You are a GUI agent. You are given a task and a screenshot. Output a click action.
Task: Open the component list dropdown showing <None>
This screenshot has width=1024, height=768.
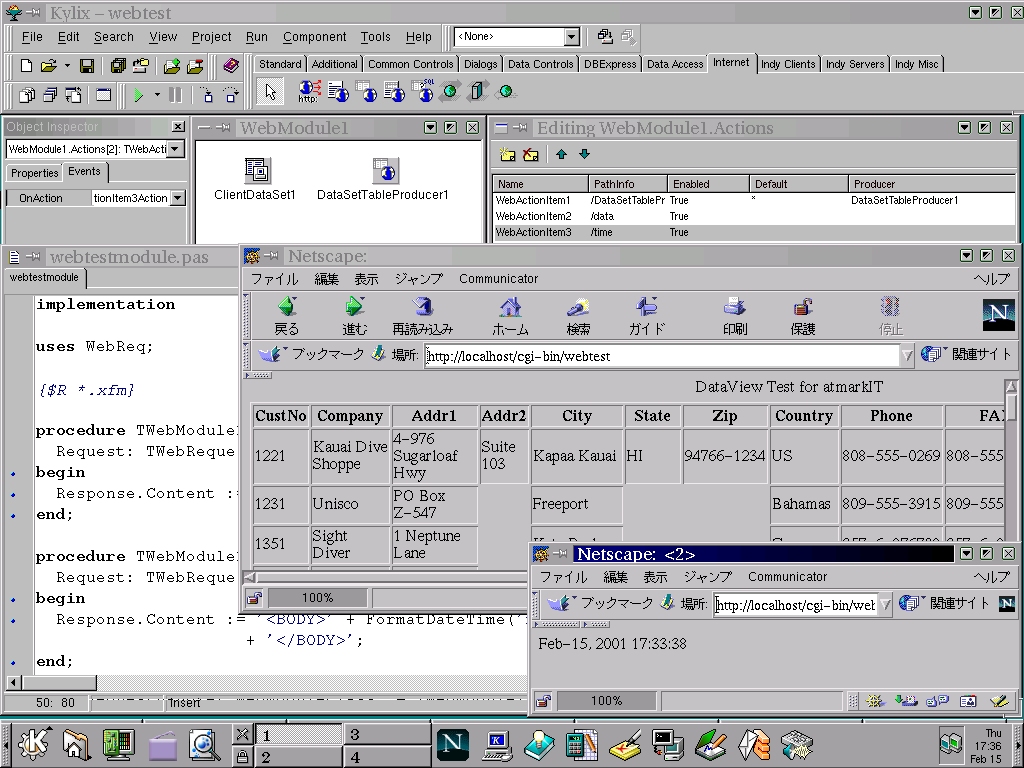pyautogui.click(x=571, y=37)
